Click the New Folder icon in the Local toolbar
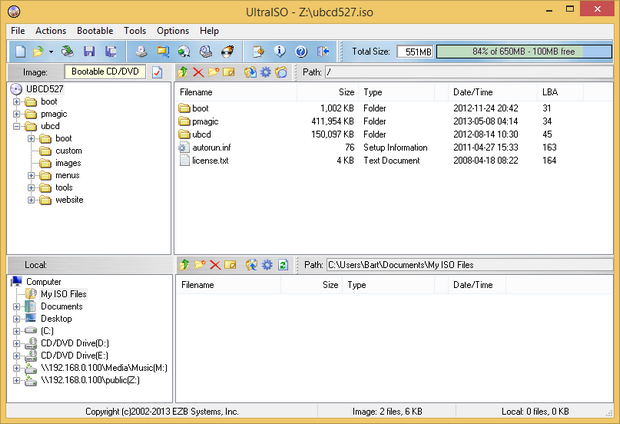 pyautogui.click(x=200, y=265)
